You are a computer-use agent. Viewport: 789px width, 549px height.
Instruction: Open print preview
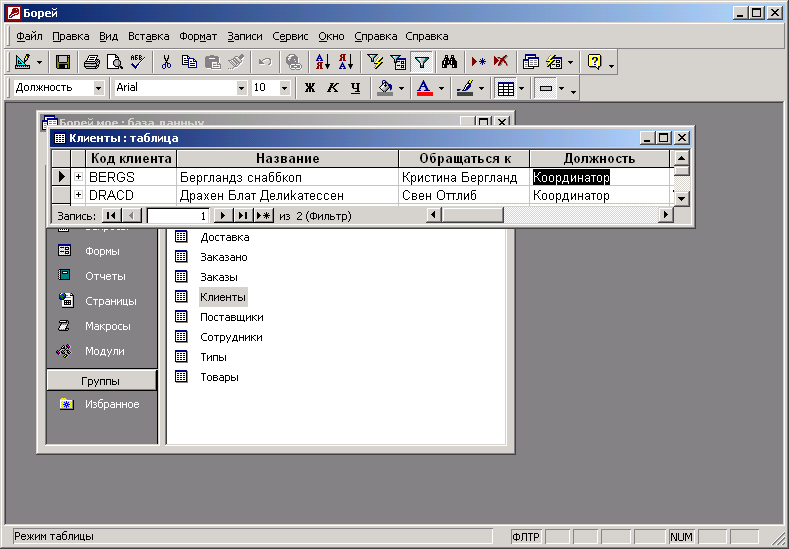pos(115,62)
